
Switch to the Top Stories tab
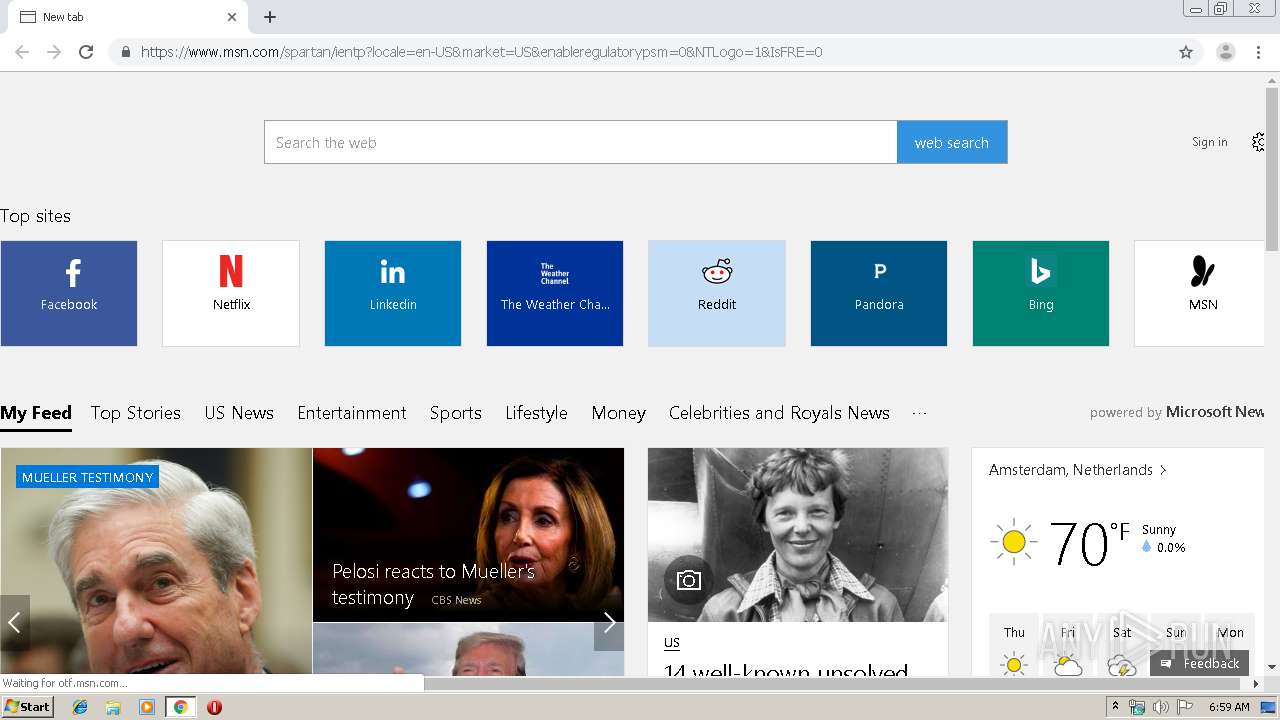click(x=136, y=413)
